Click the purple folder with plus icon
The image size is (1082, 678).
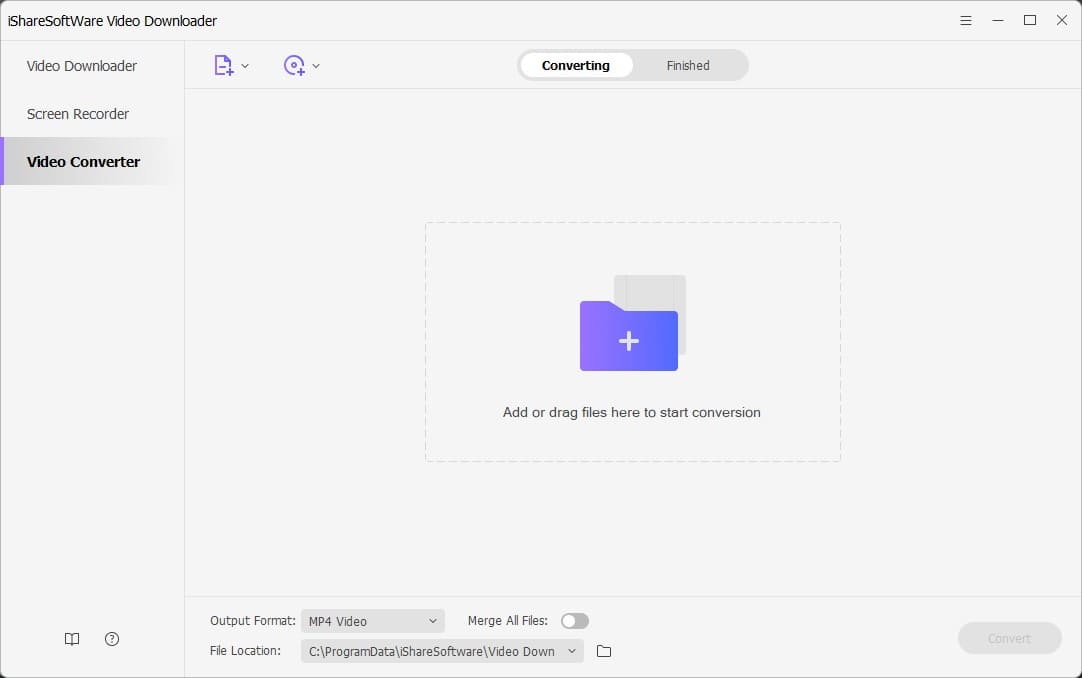coord(628,337)
